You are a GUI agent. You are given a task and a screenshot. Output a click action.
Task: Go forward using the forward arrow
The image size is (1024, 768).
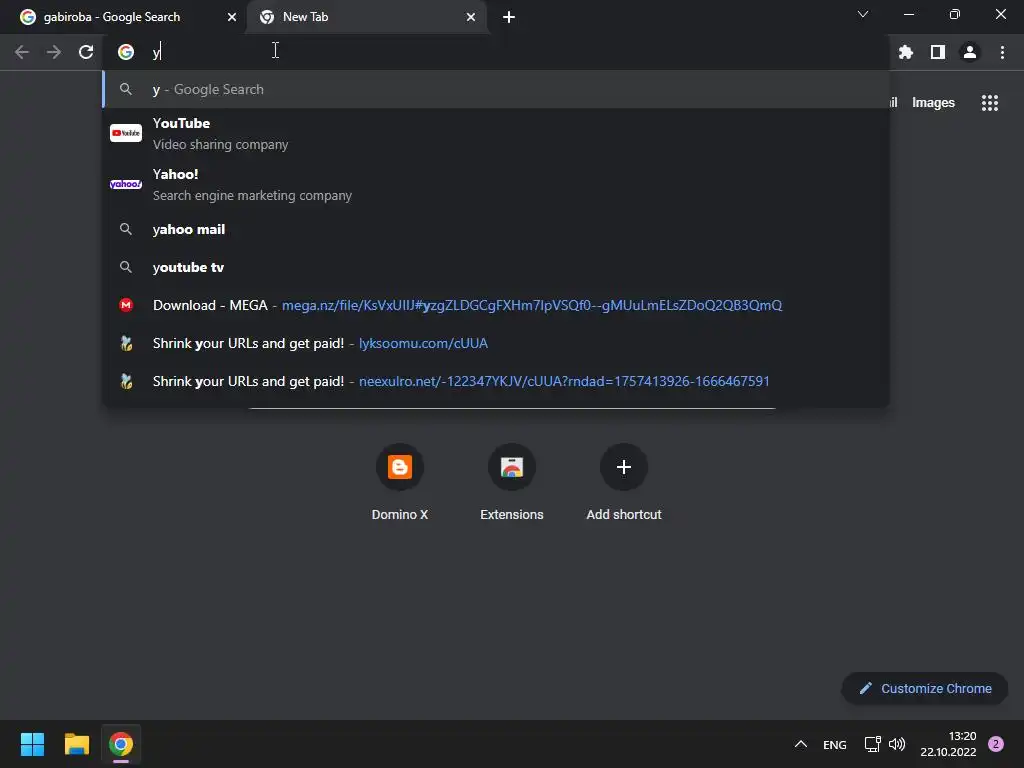54,52
